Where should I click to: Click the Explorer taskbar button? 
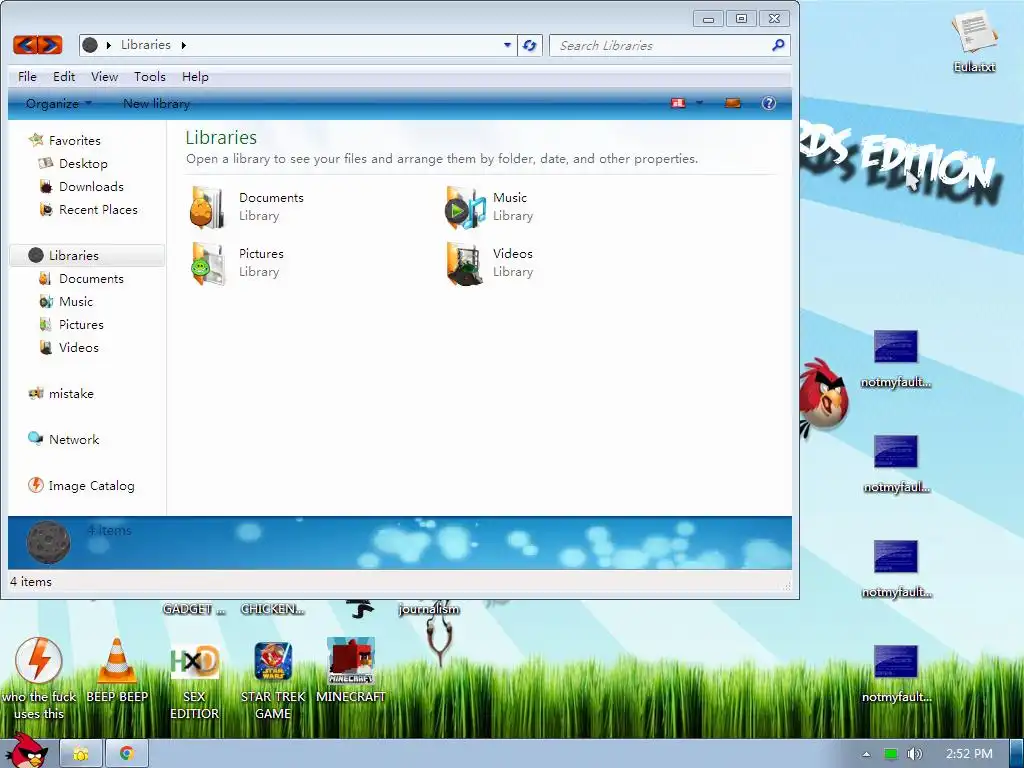click(x=81, y=754)
